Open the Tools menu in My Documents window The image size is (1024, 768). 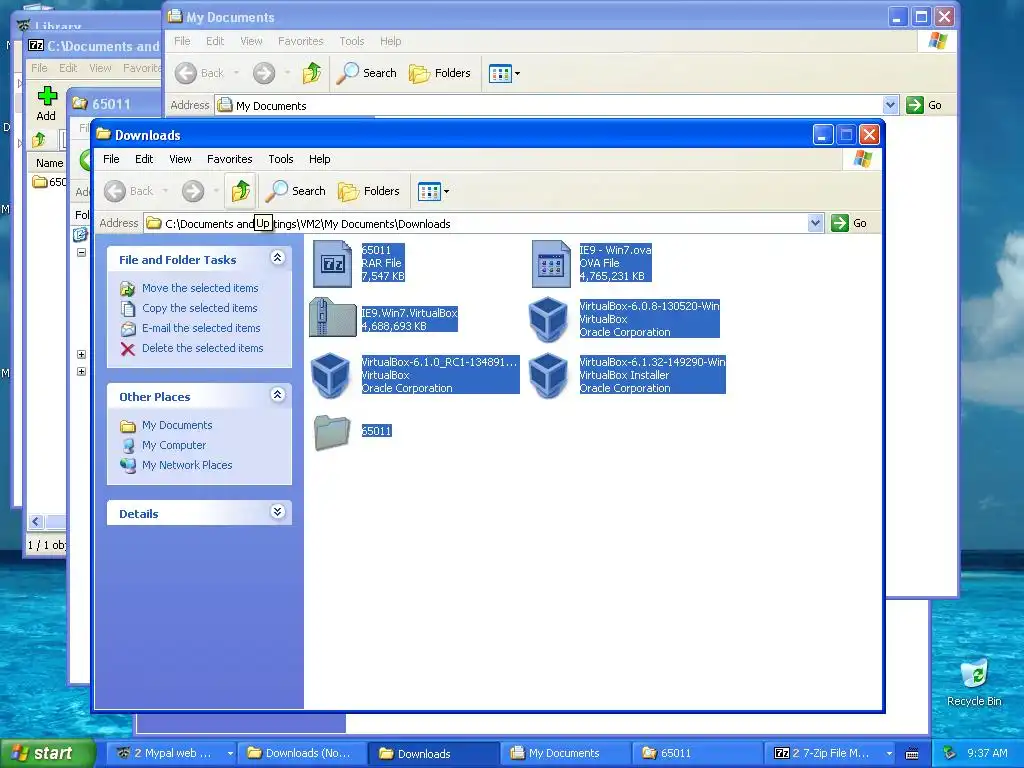click(351, 41)
